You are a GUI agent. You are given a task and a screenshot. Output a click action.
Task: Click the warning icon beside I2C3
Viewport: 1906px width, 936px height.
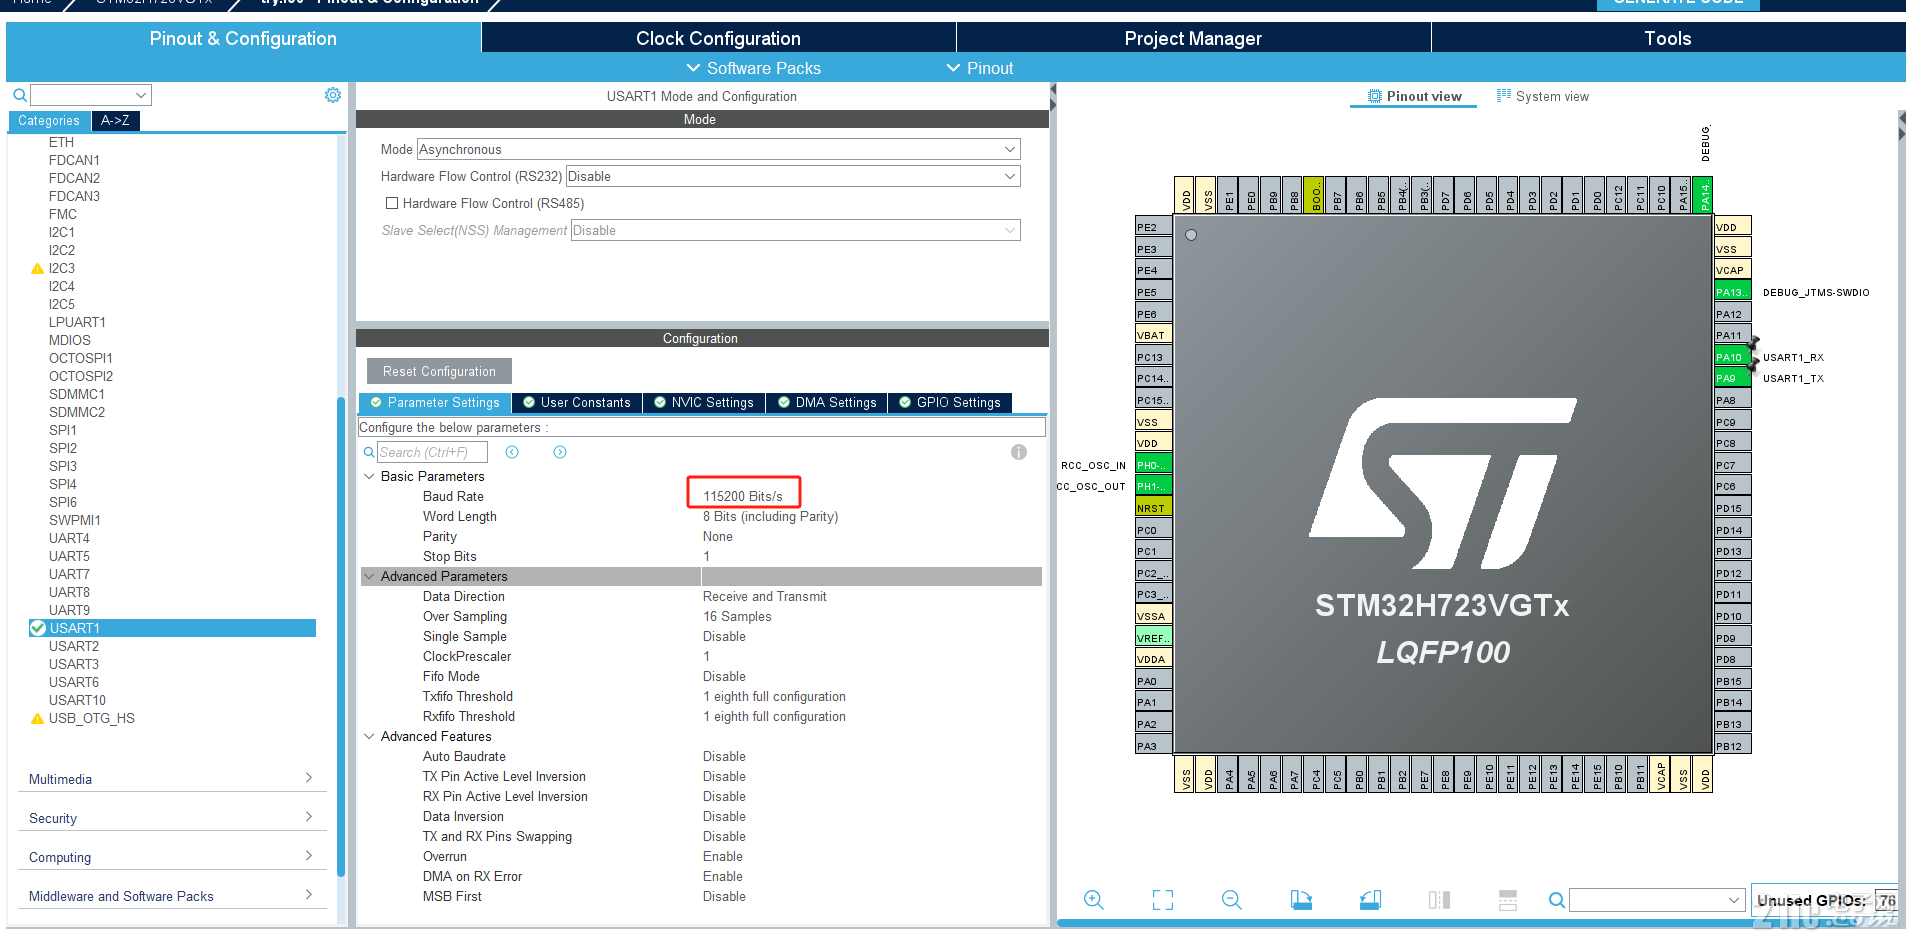tap(37, 269)
